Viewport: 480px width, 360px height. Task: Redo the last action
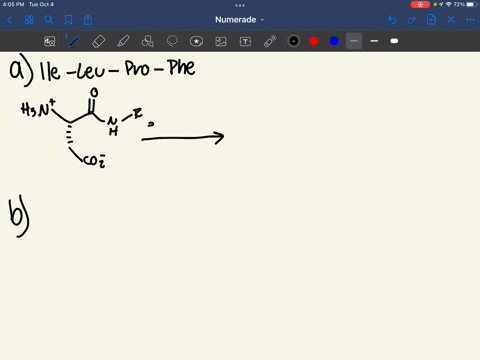point(412,20)
